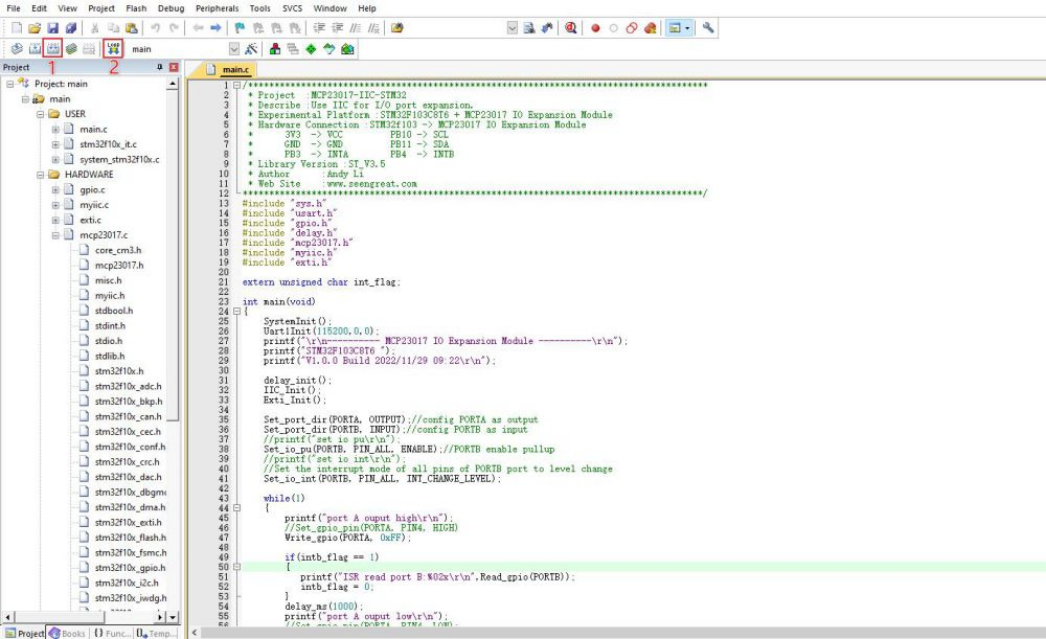This screenshot has height=639, width=1046.
Task: Expand the main.c node in project tree
Action: tap(57, 129)
